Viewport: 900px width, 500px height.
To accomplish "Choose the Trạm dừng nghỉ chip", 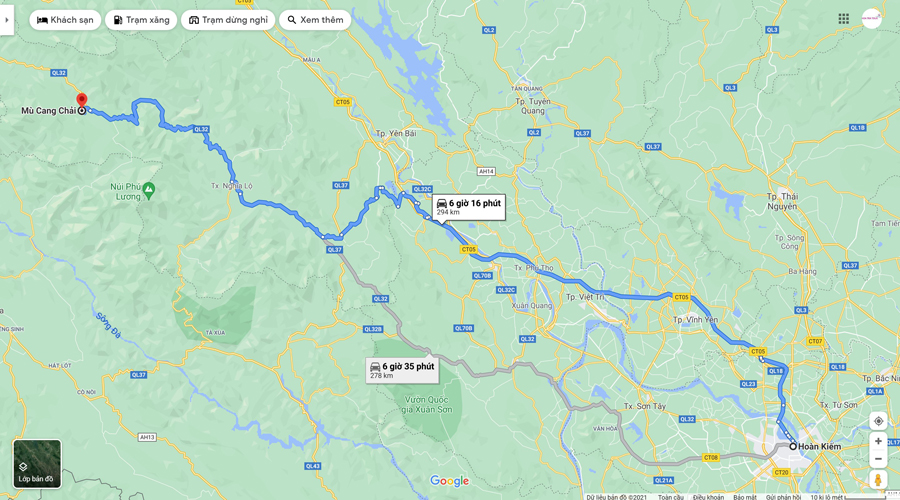I will tap(228, 20).
